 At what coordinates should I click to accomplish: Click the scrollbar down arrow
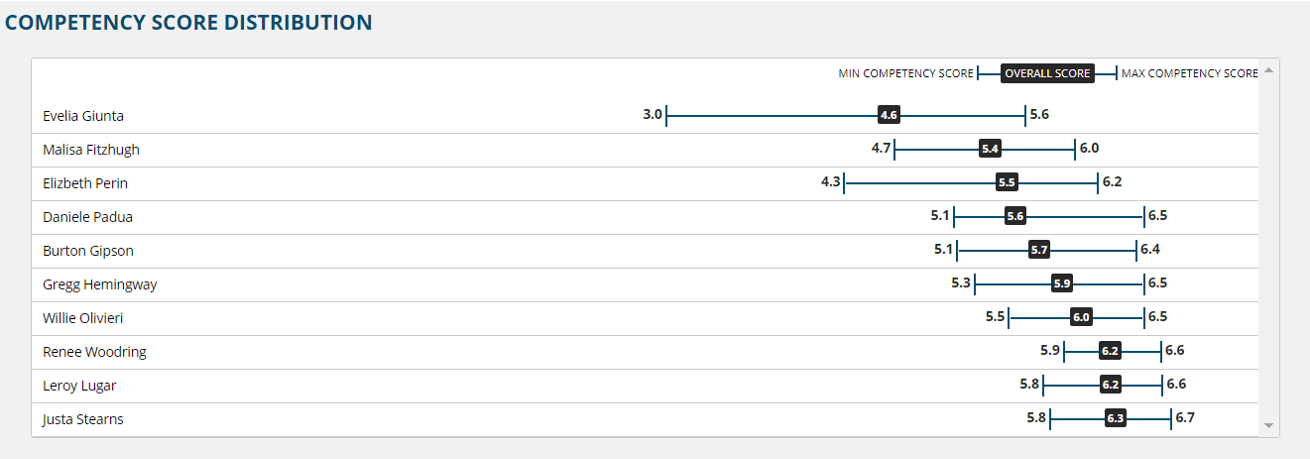(1269, 426)
